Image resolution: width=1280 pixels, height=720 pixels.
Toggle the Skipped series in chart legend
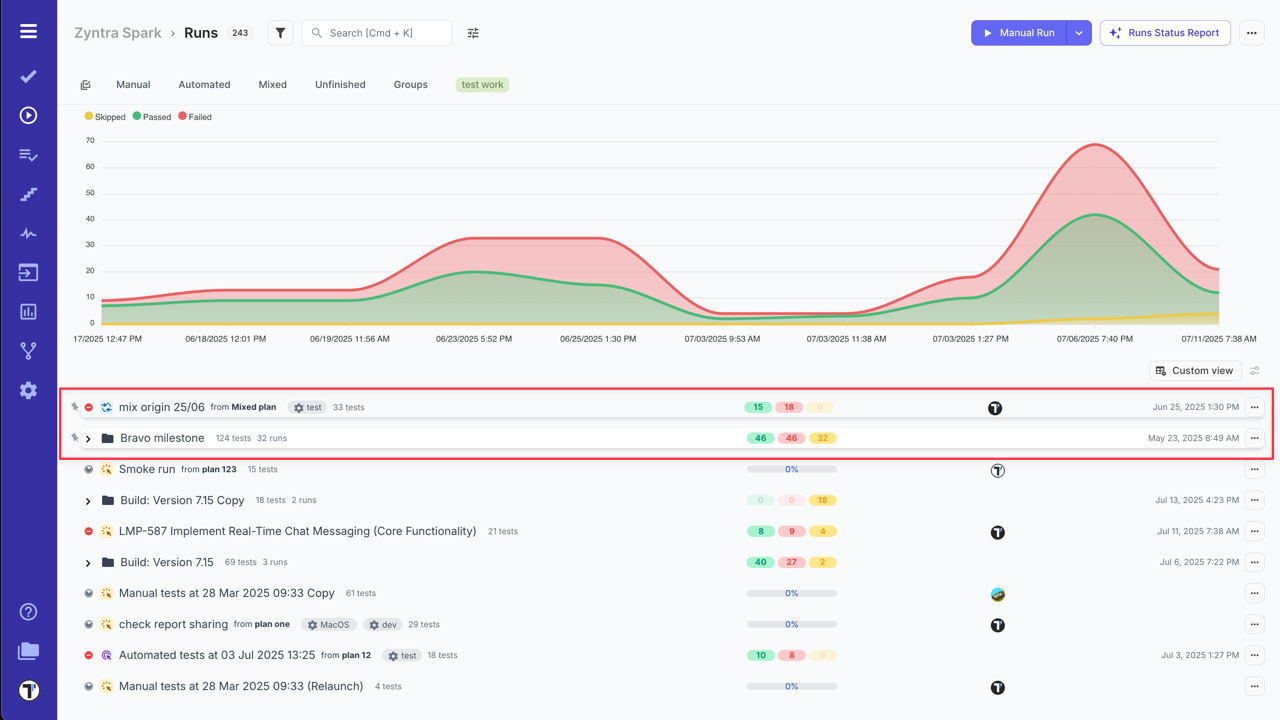click(x=105, y=117)
